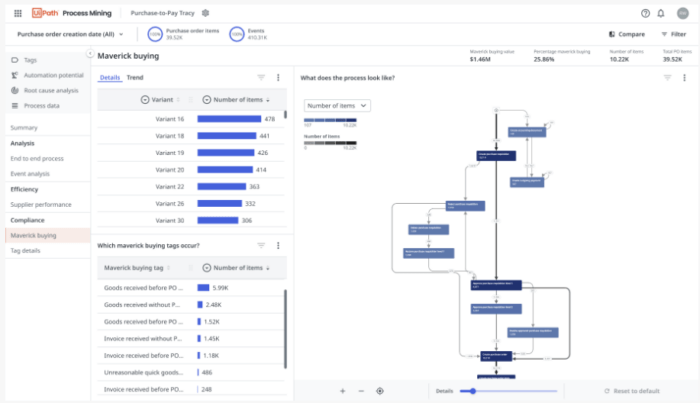The image size is (700, 403).
Task: Click the grey Number of items legend bar
Action: click(330, 143)
